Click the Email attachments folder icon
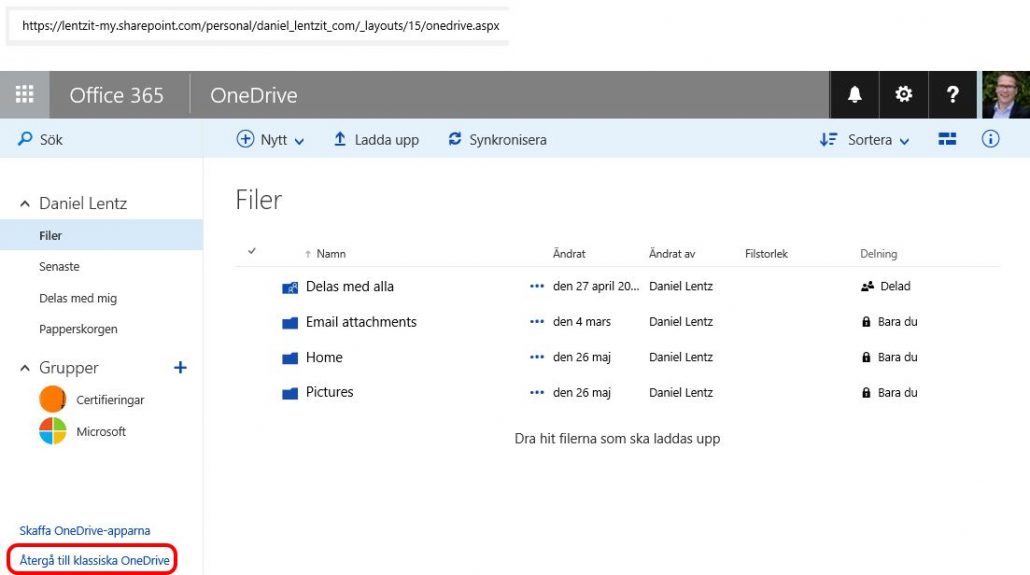This screenshot has height=575, width=1030. [x=290, y=323]
